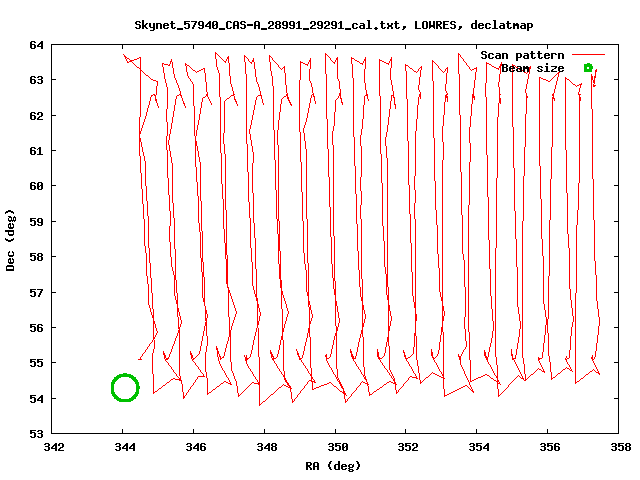Viewport: 640px width, 480px height.
Task: Click the small green Beam size legend marker
Action: (588, 68)
